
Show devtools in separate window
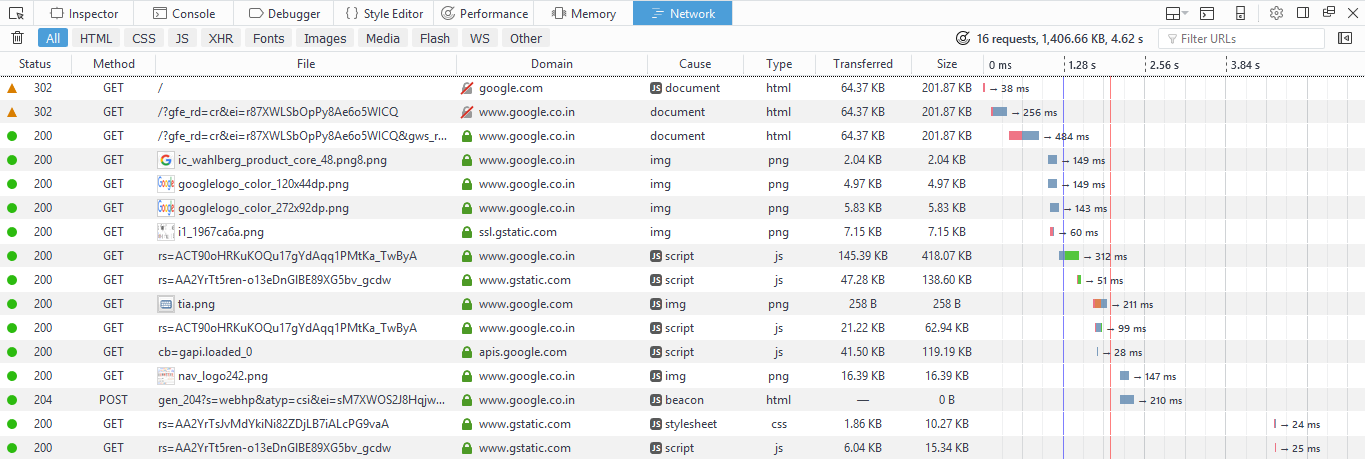1330,13
